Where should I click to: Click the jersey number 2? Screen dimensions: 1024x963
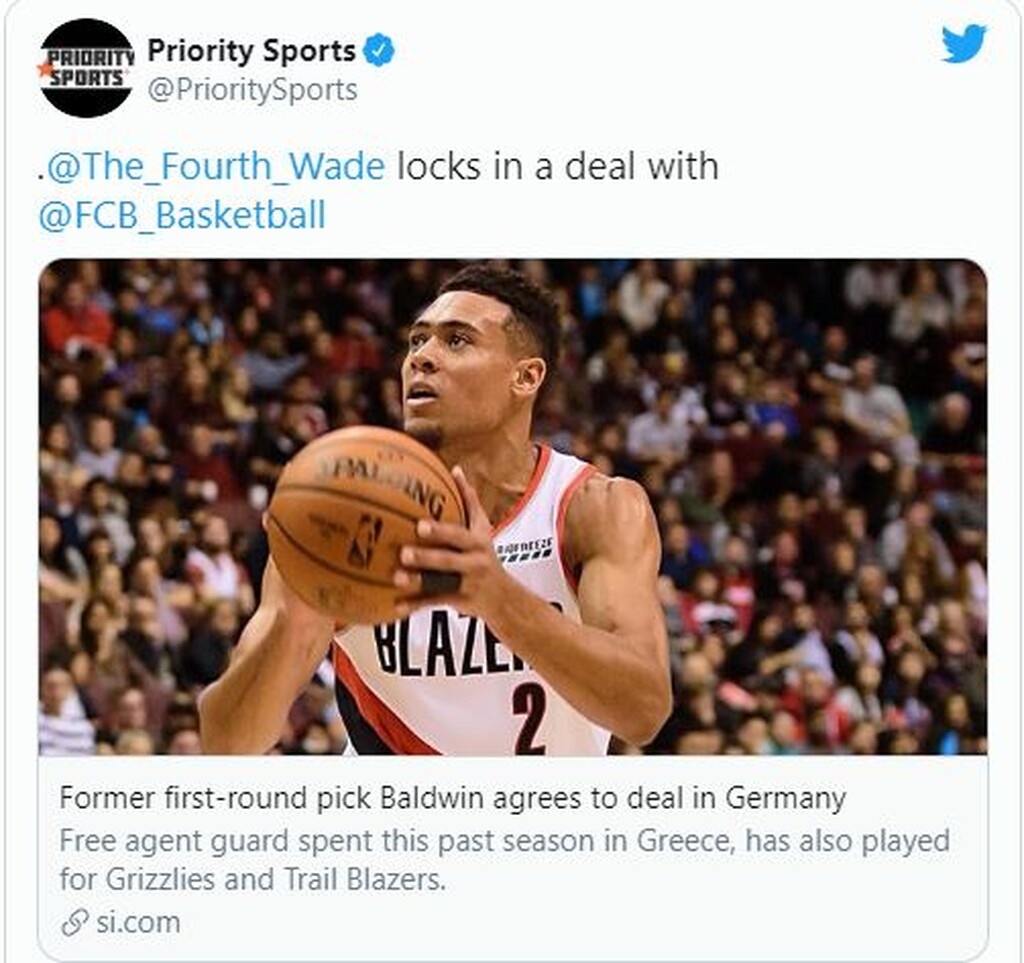click(x=529, y=718)
